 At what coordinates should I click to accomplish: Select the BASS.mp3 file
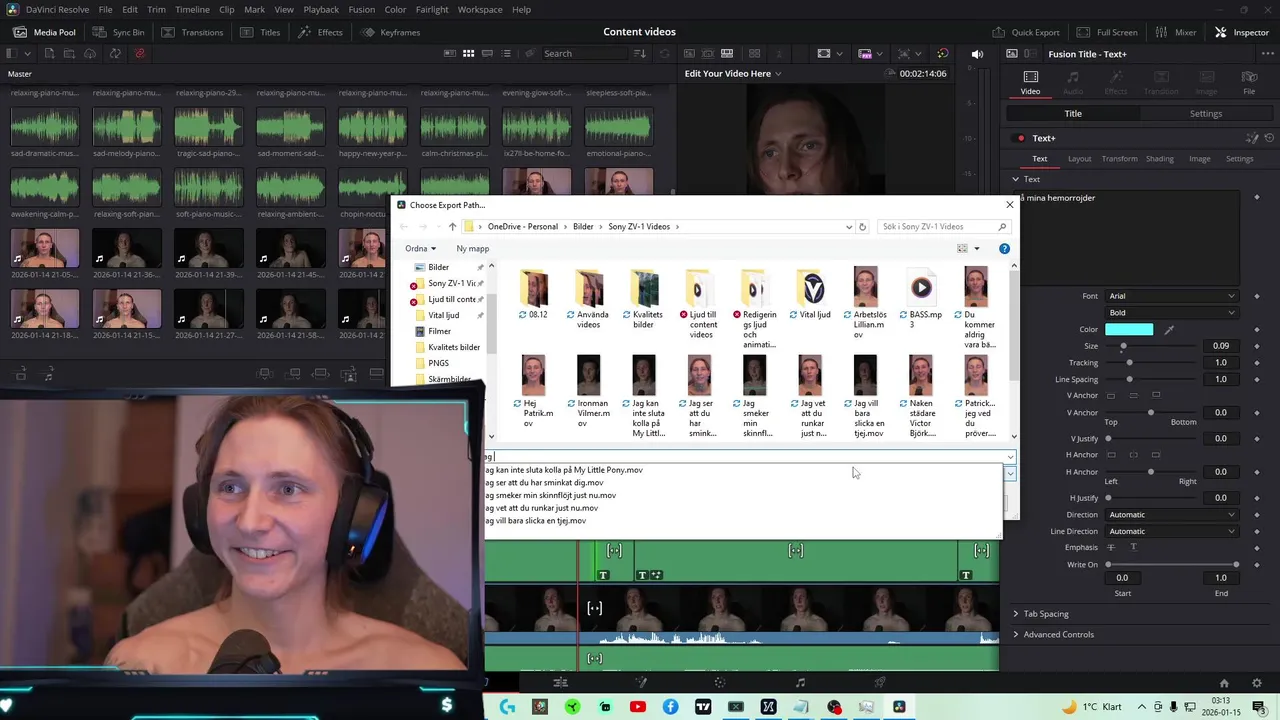tap(921, 298)
